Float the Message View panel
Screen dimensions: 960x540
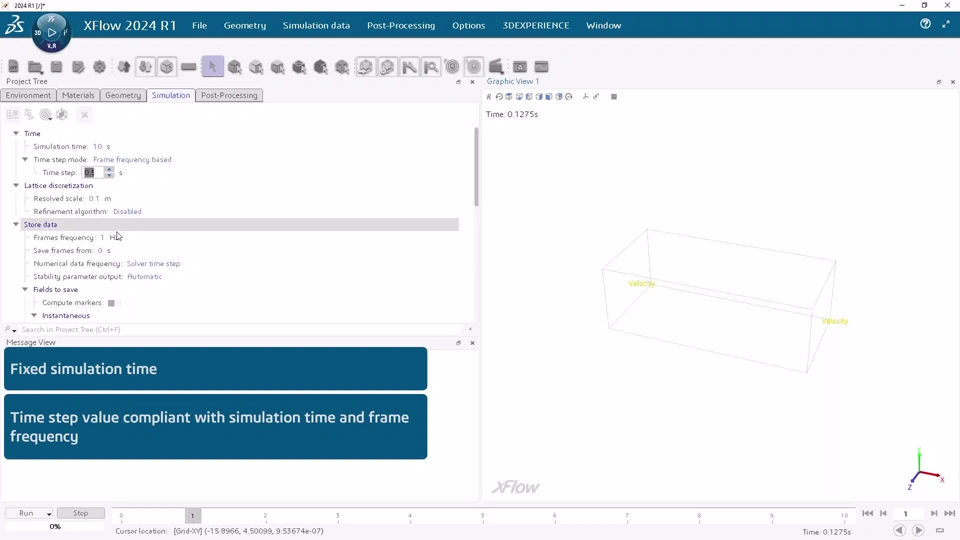(459, 343)
